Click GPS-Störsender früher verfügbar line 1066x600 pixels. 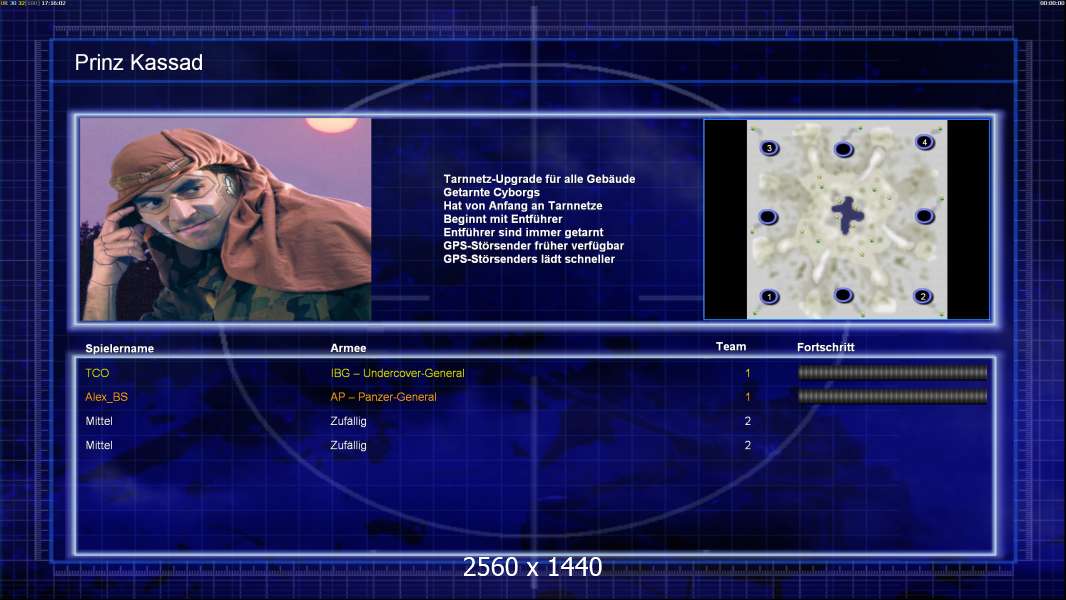[534, 245]
